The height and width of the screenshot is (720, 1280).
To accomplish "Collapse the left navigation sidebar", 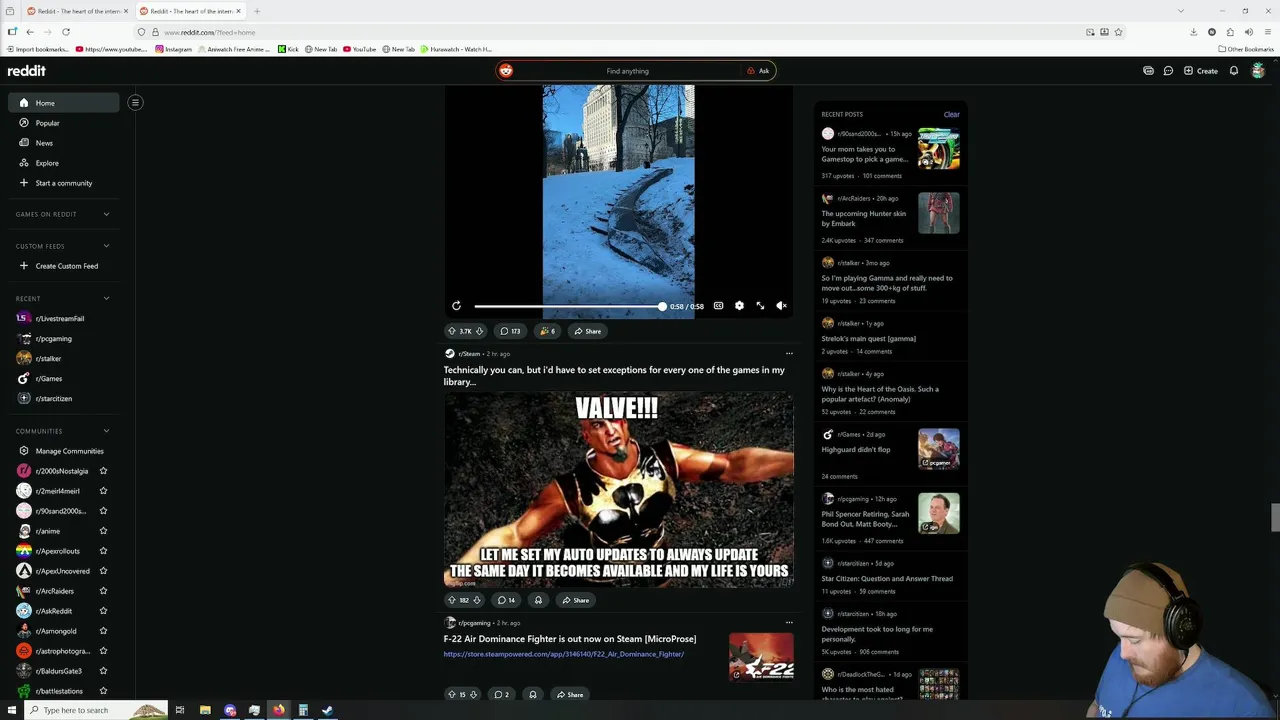I will pos(135,102).
